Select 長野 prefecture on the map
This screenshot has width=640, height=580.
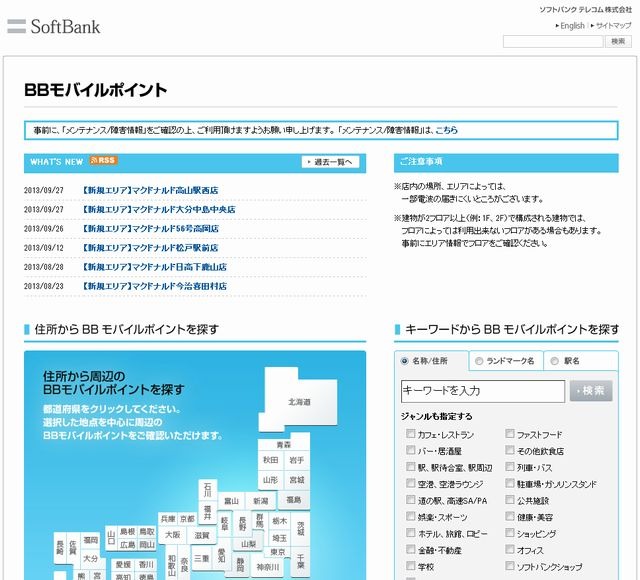pos(242,524)
